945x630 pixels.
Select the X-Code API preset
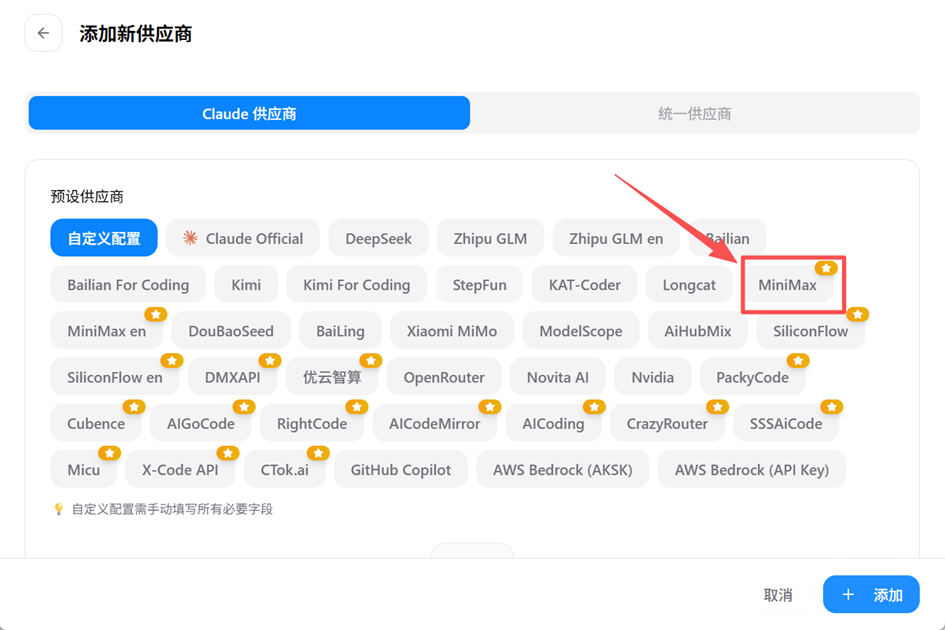(x=180, y=470)
